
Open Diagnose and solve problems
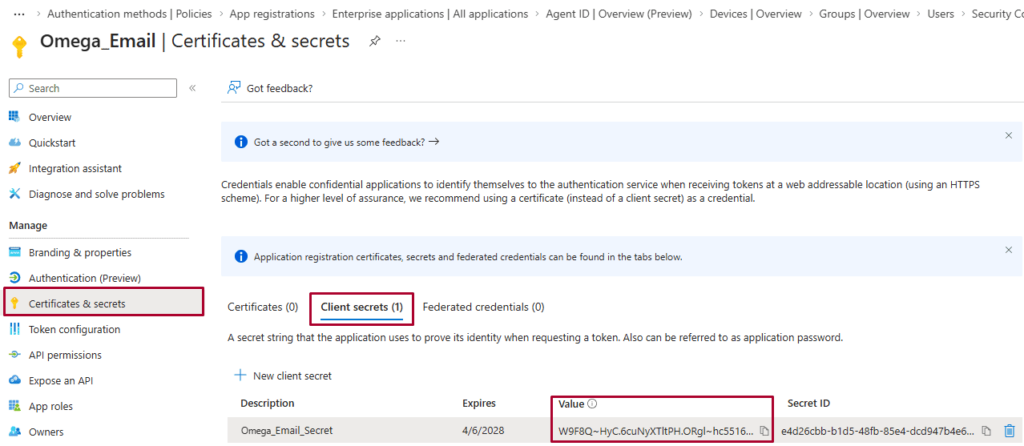pos(98,194)
